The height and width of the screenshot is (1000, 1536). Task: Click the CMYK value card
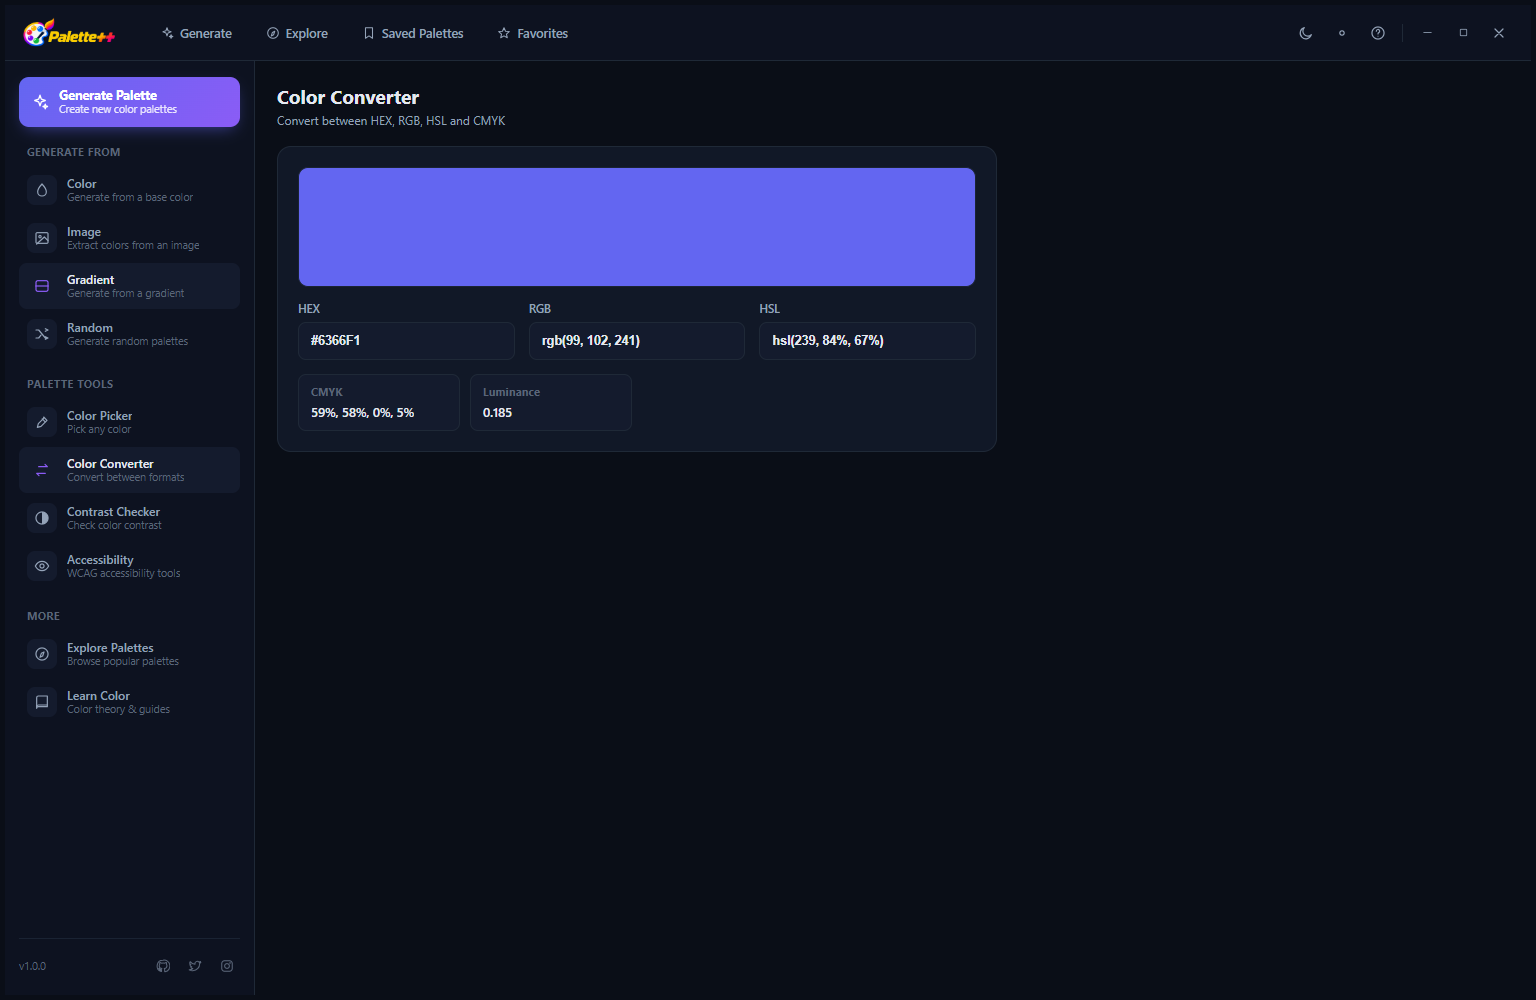point(379,402)
